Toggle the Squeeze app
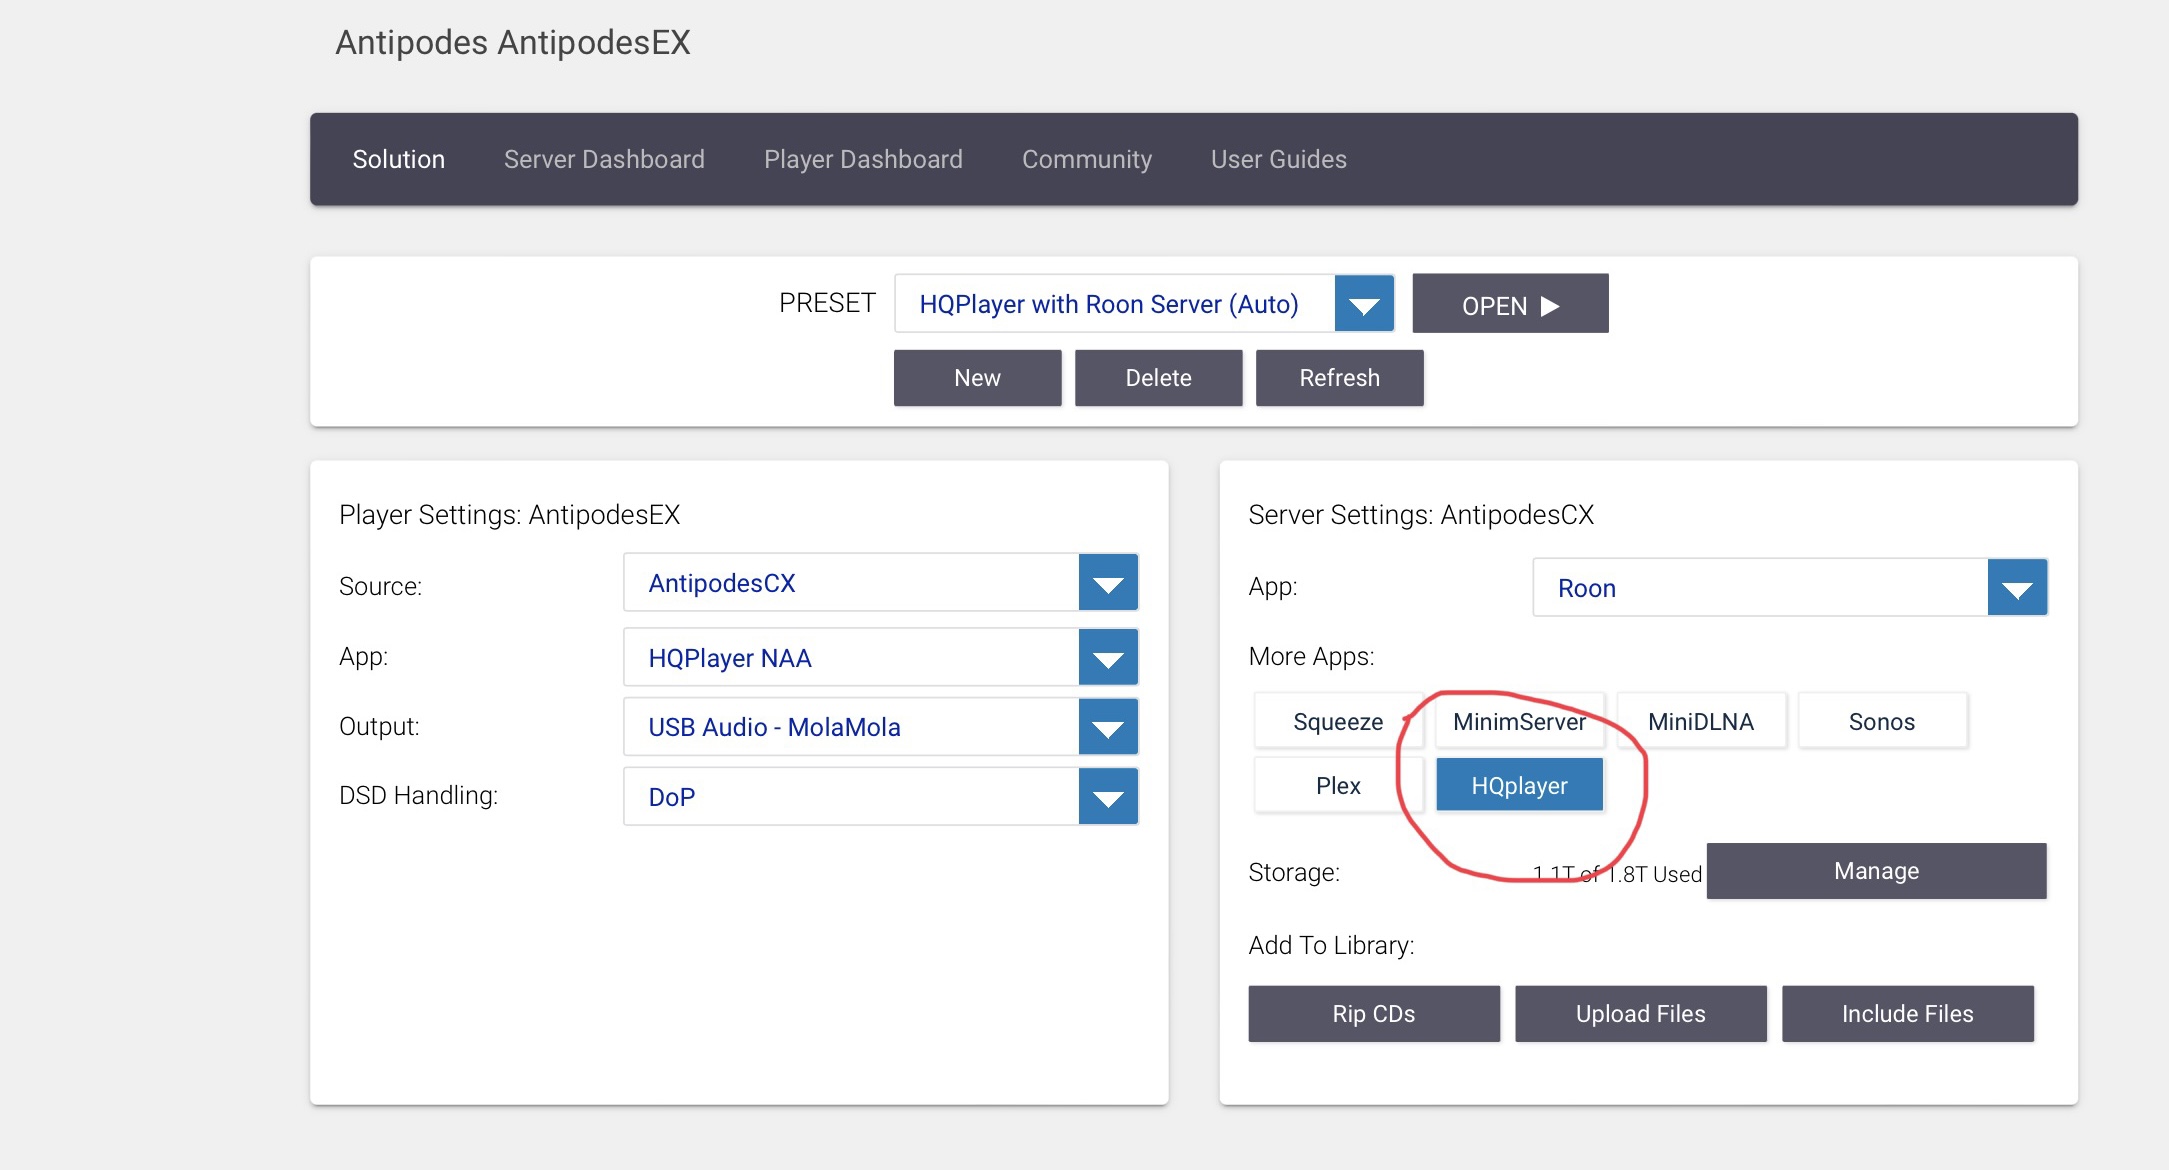This screenshot has width=2169, height=1170. 1338,721
